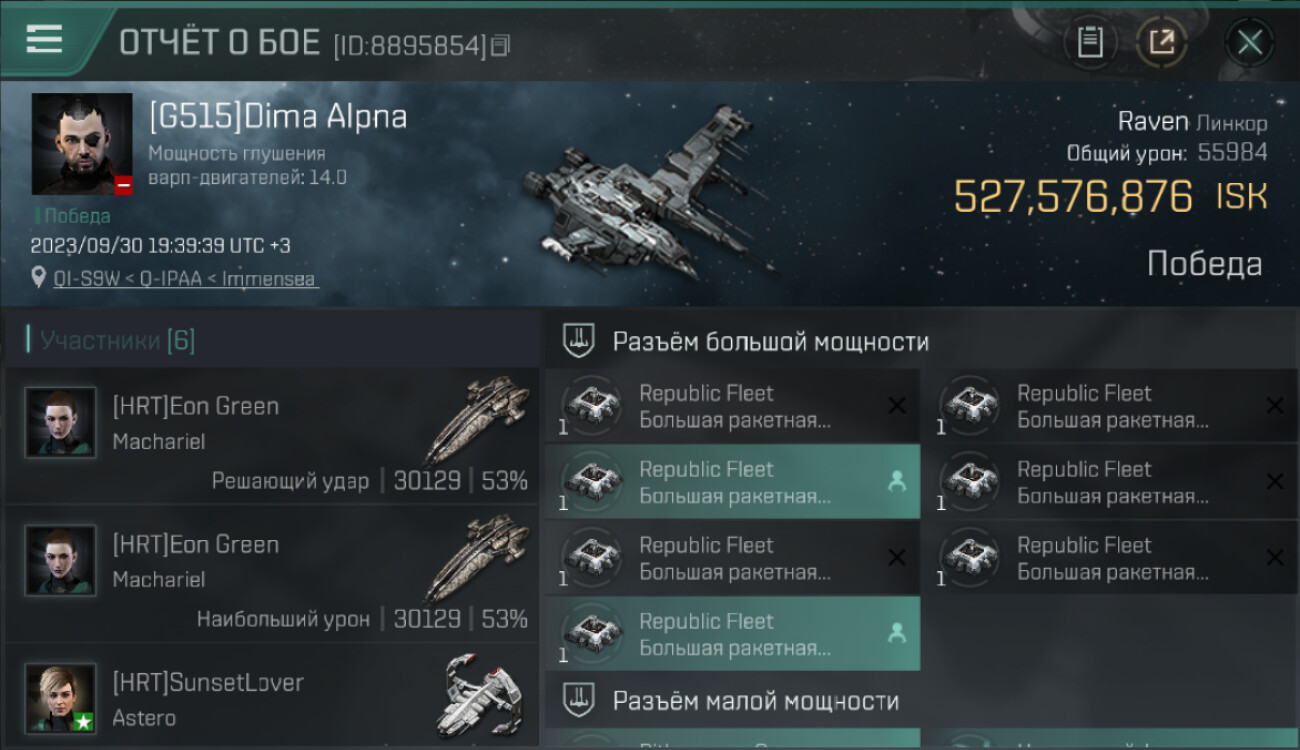Viewport: 1300px width, 750px height.
Task: Open the Dima Alpna pilot portrait
Action: (82, 144)
